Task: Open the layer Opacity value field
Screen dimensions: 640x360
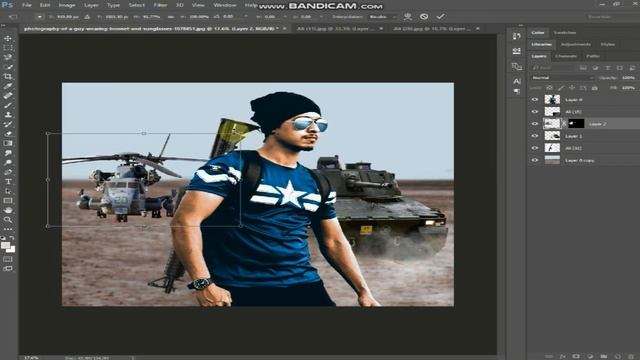Action: tap(629, 78)
